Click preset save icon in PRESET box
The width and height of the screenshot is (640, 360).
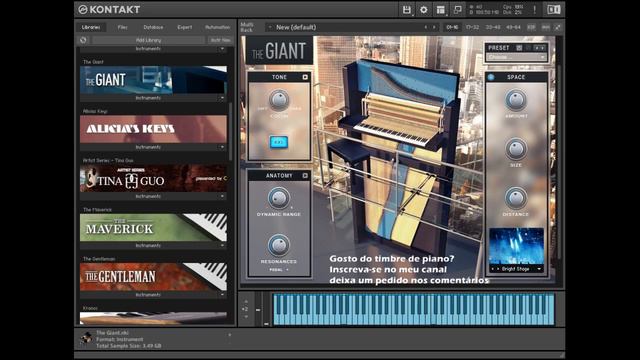(x=519, y=48)
